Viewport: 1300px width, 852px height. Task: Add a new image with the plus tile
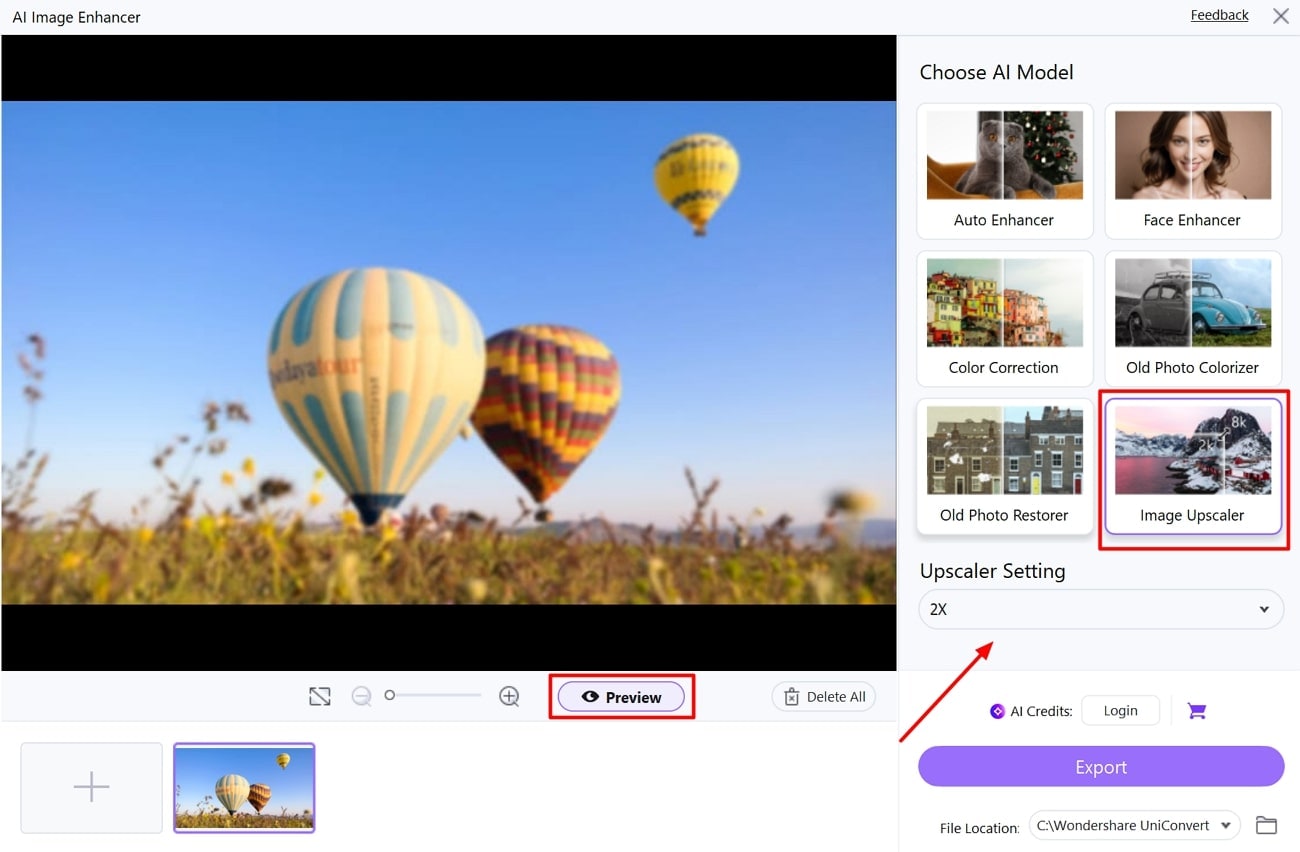coord(91,787)
